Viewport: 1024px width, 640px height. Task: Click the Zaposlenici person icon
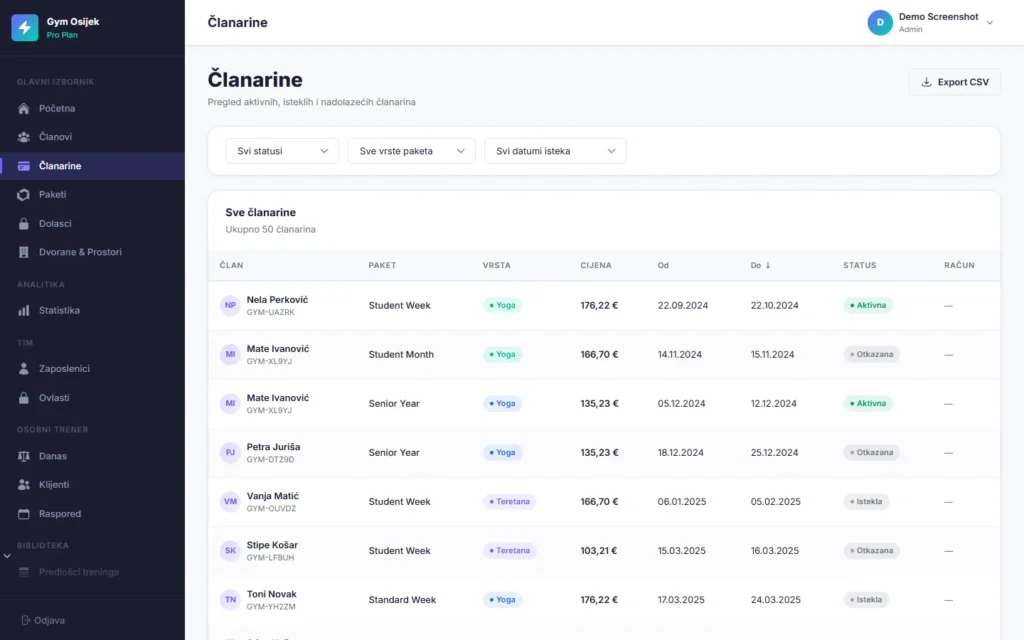coord(24,369)
